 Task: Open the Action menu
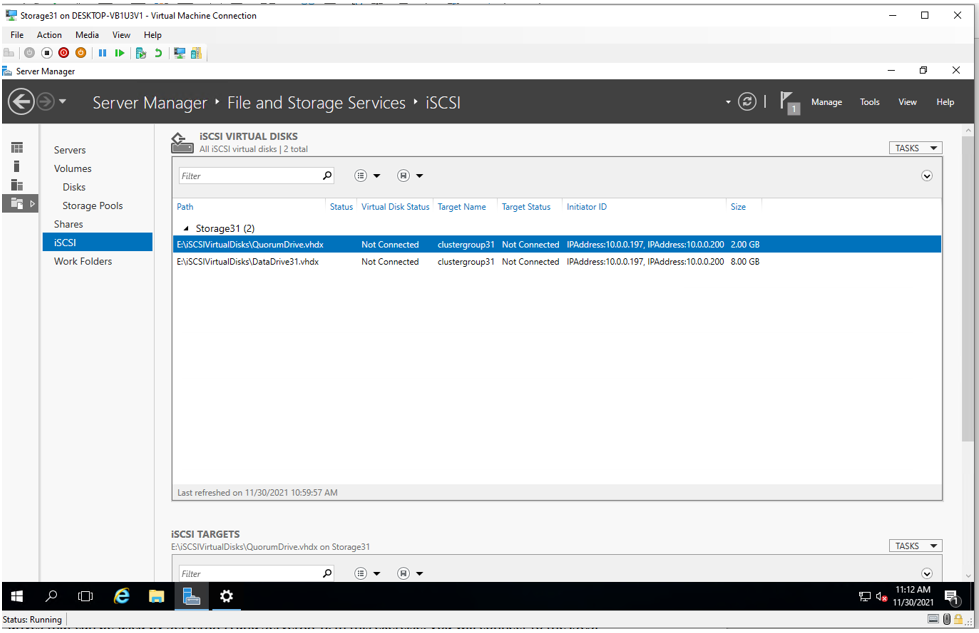pyautogui.click(x=49, y=35)
